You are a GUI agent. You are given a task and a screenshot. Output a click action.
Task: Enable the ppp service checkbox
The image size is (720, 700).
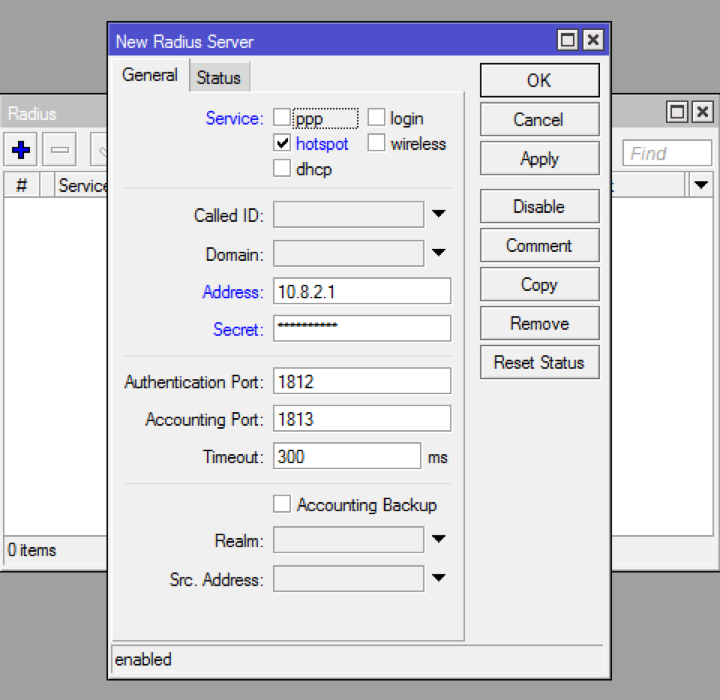point(282,118)
